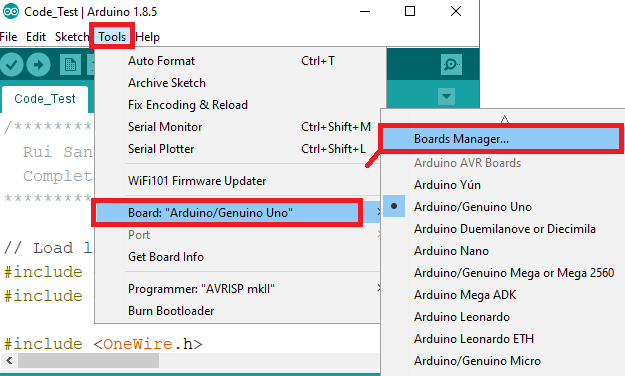
Task: Click the horizontal scrollbar left arrow
Action: pyautogui.click(x=9, y=361)
